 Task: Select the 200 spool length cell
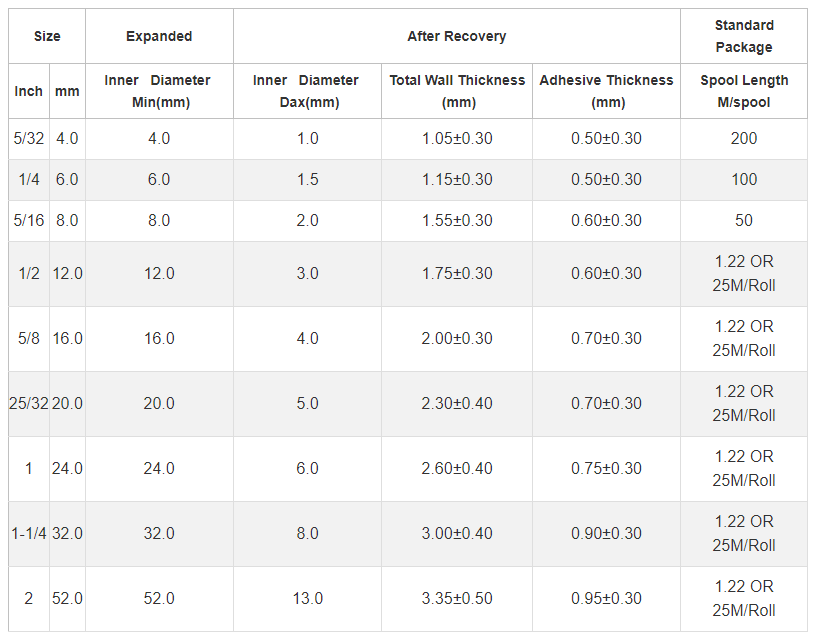(x=744, y=139)
